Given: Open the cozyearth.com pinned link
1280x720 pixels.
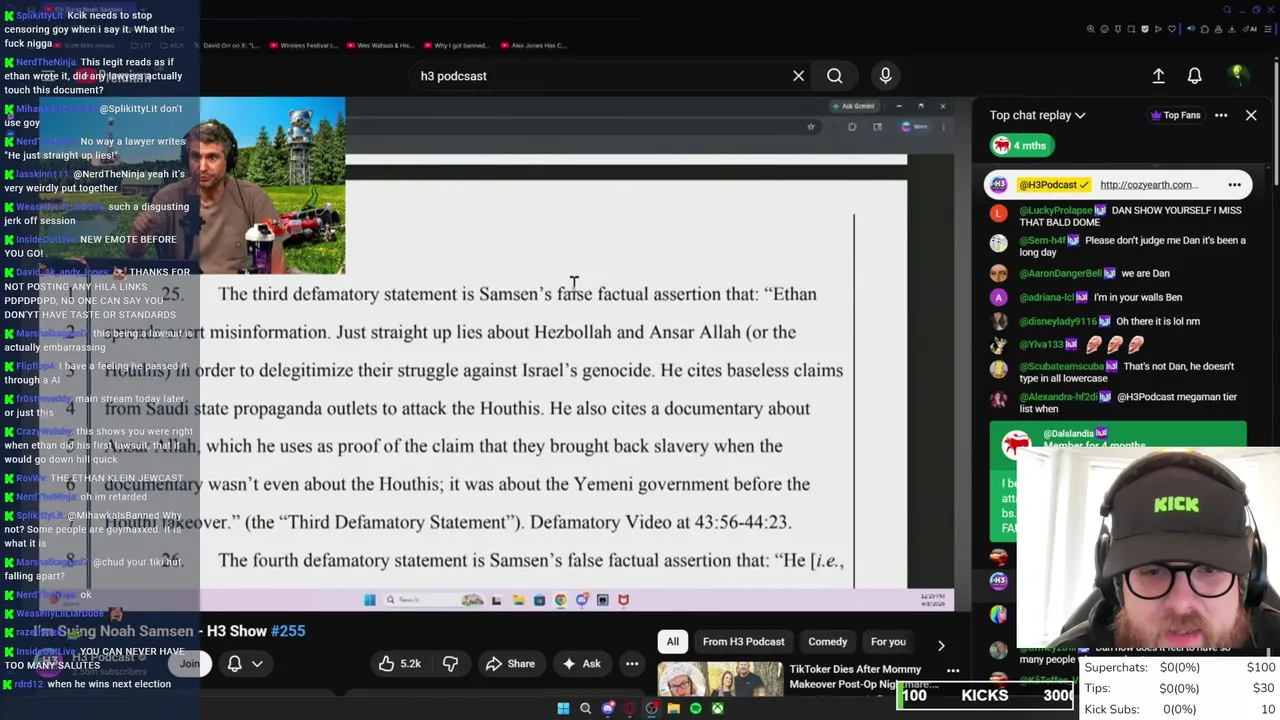Looking at the screenshot, I should pyautogui.click(x=1148, y=184).
